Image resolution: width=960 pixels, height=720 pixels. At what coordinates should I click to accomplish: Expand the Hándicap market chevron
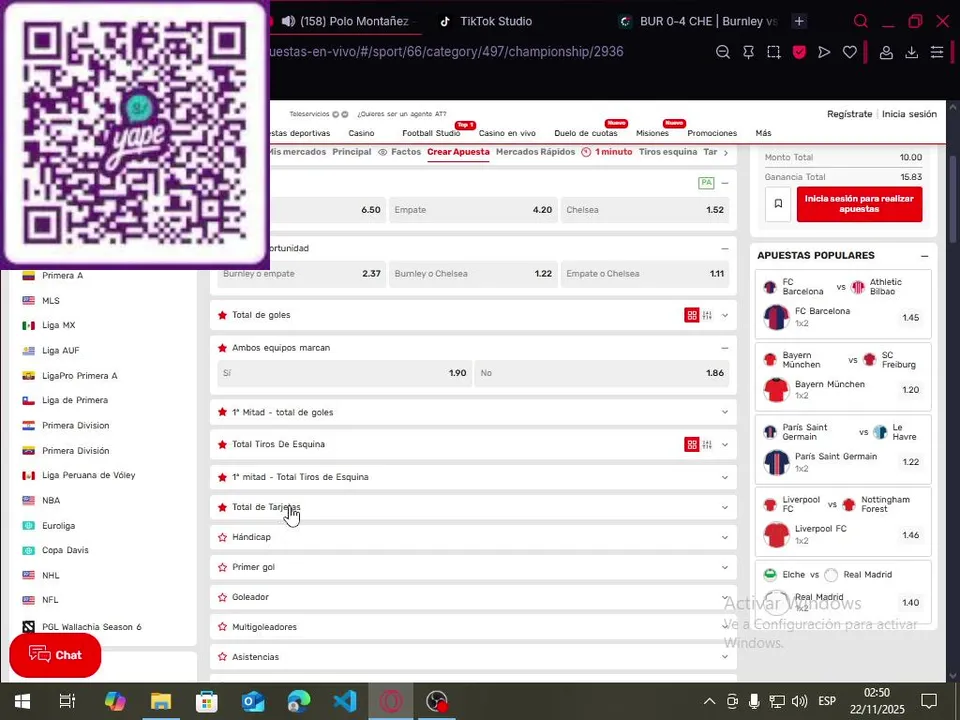tap(725, 537)
